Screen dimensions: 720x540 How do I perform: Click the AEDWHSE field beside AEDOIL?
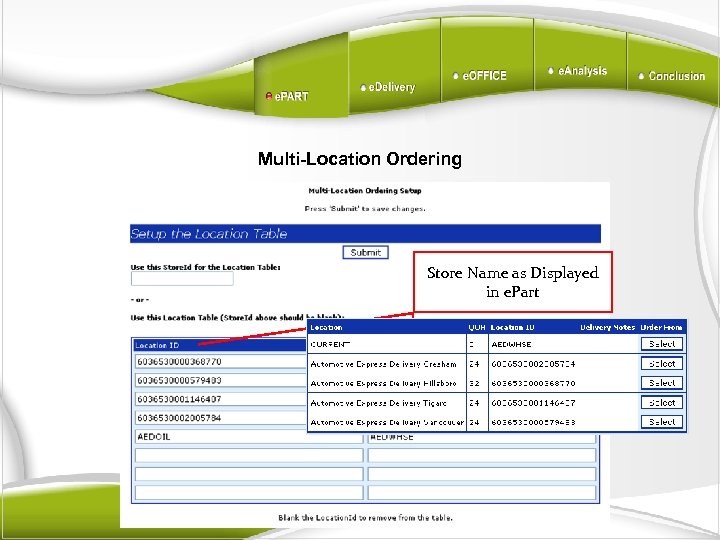coord(482,438)
